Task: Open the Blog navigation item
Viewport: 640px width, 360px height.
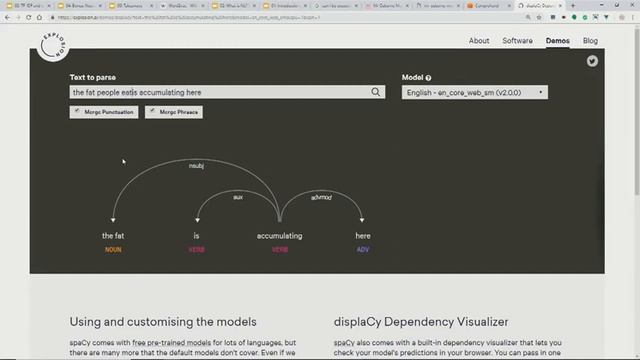Action: (x=590, y=41)
